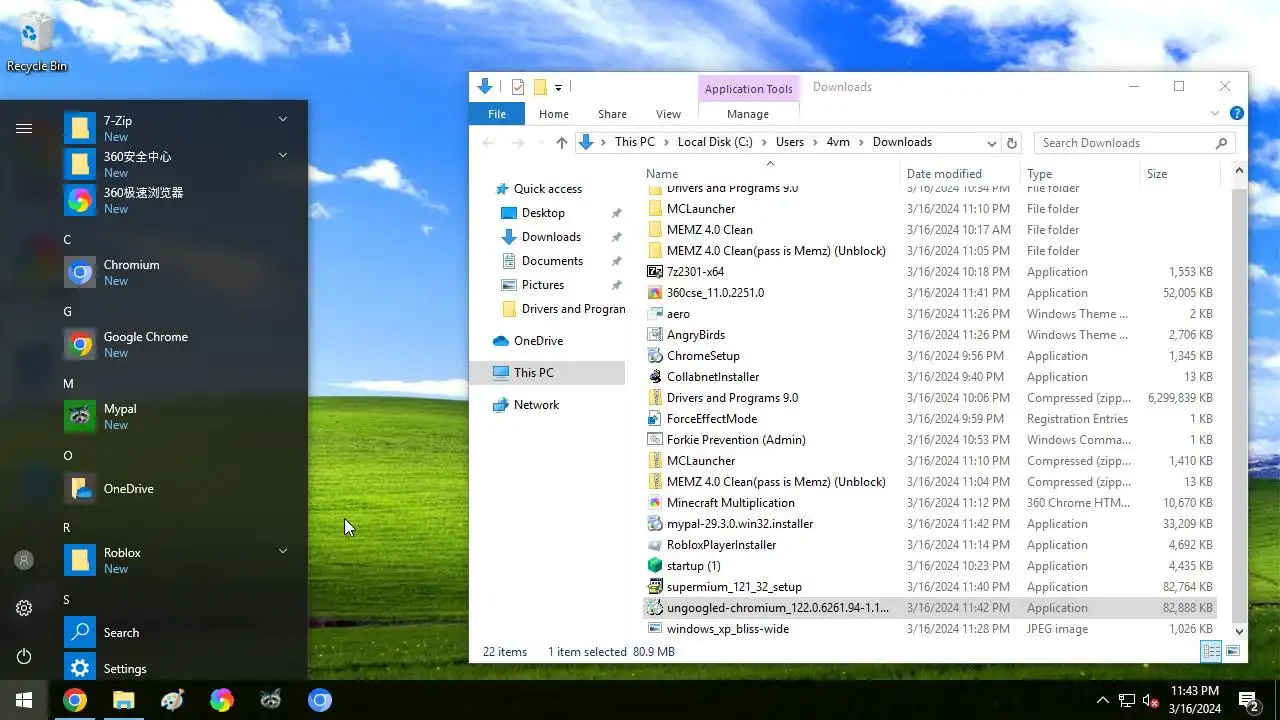Open the notification center icon on taskbar
This screenshot has height=720, width=1280.
[1248, 700]
